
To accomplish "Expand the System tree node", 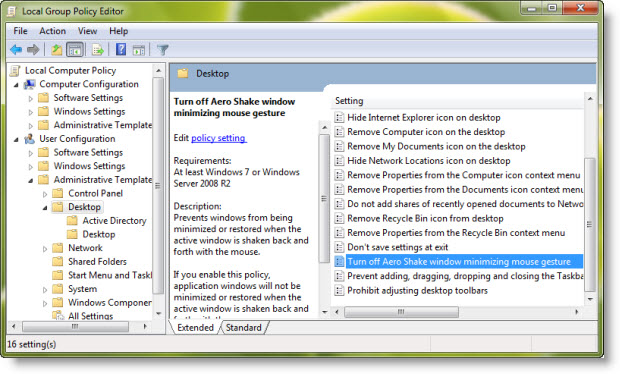I will [x=45, y=290].
